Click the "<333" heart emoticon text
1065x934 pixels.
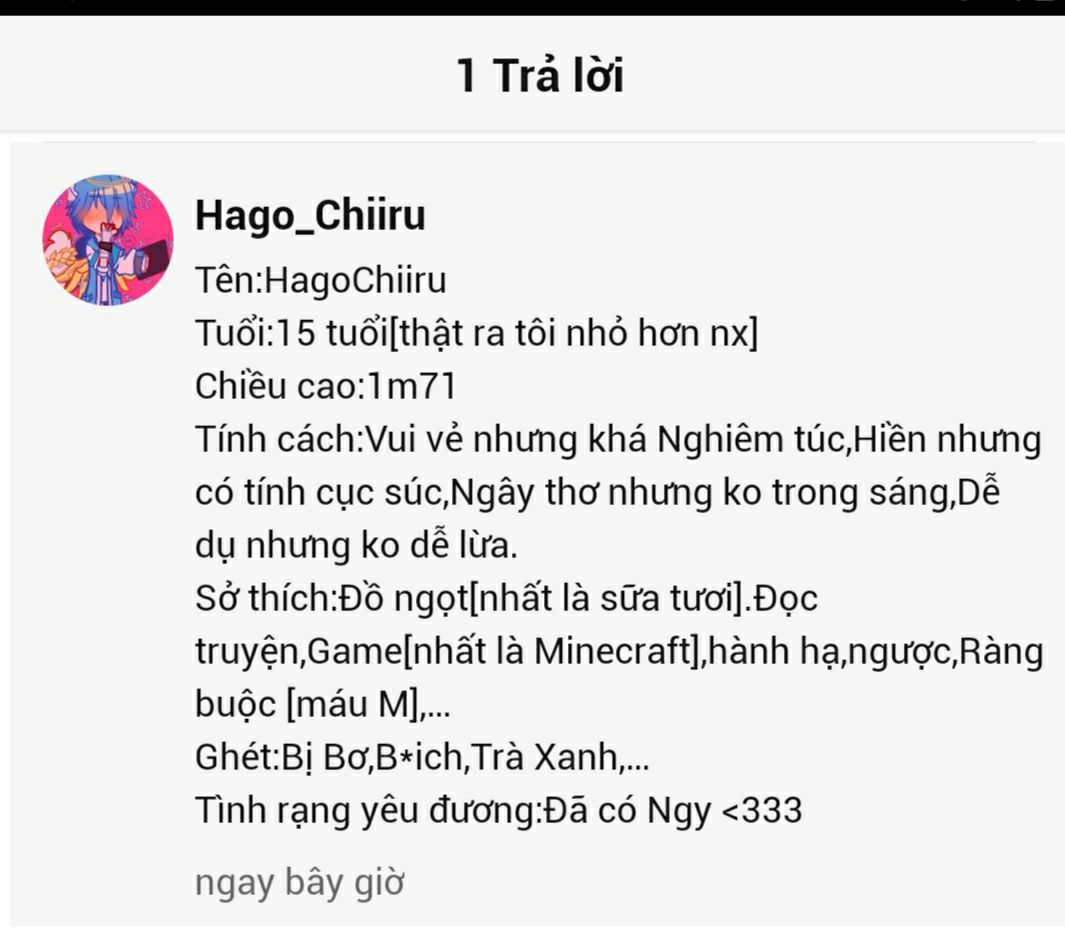761,810
